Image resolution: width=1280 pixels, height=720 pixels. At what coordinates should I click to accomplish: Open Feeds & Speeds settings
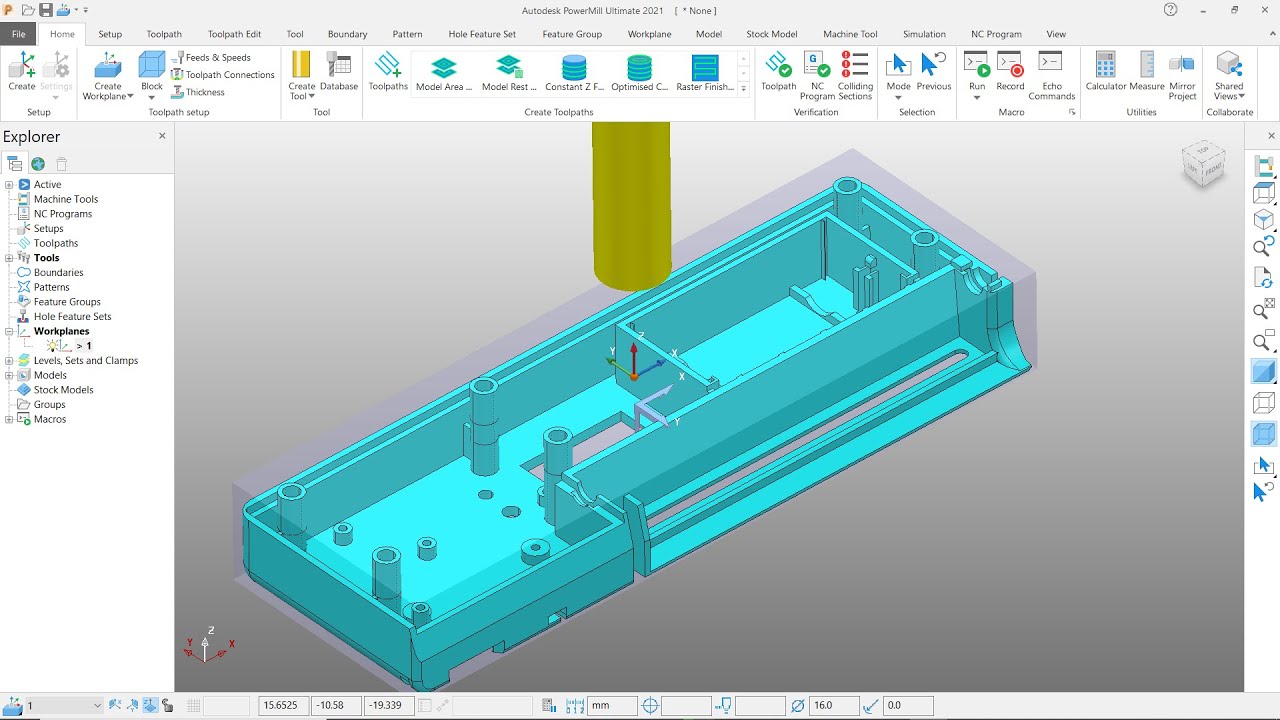211,57
